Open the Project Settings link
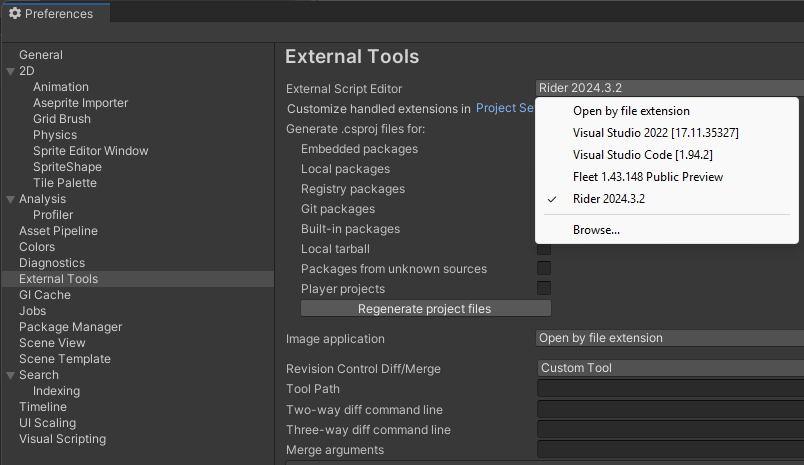Screen dimensions: 804x465 (x=505, y=108)
